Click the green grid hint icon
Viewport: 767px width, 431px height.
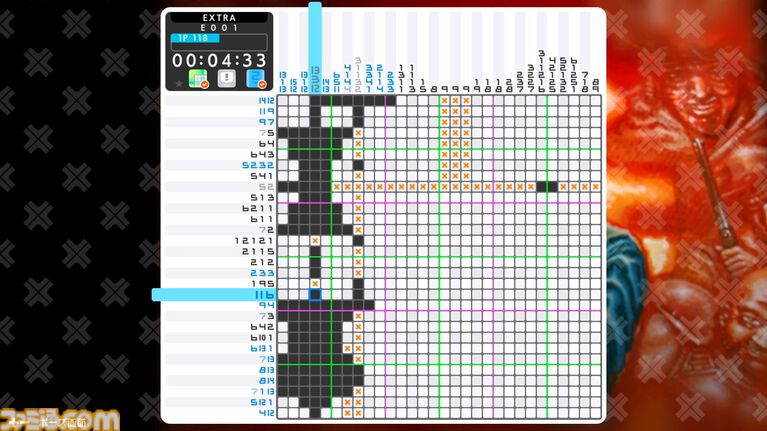pos(198,80)
